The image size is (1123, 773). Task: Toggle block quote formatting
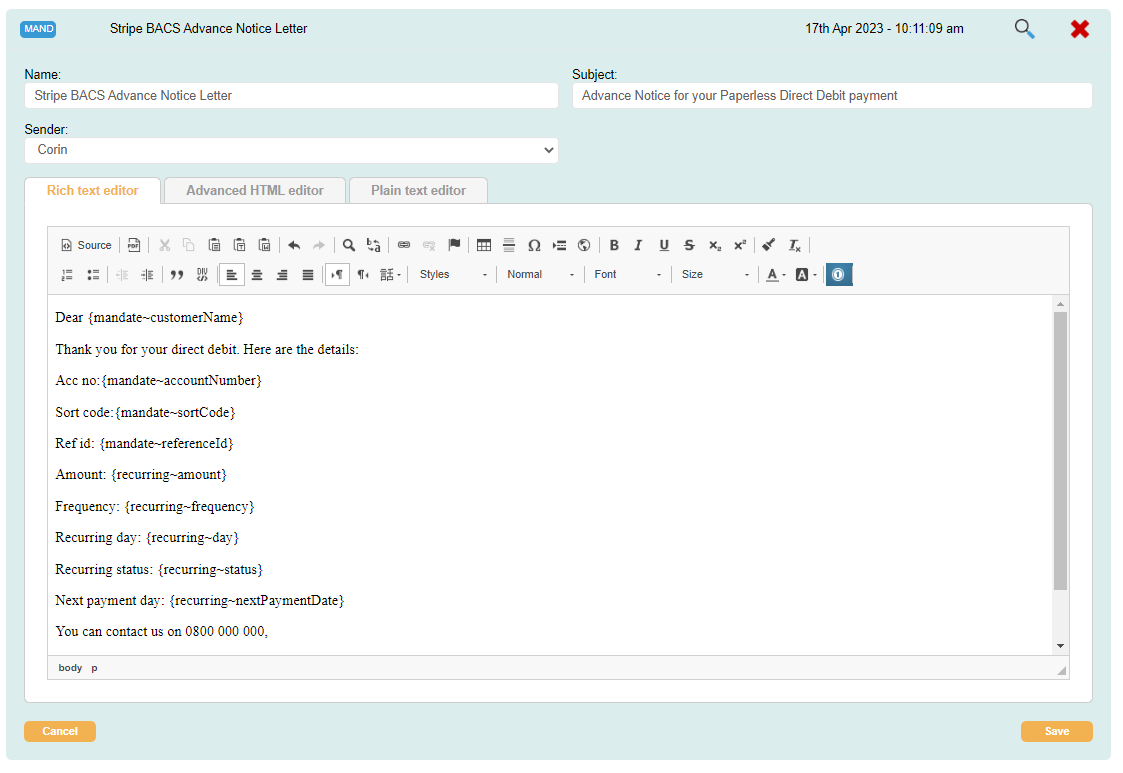pyautogui.click(x=177, y=274)
